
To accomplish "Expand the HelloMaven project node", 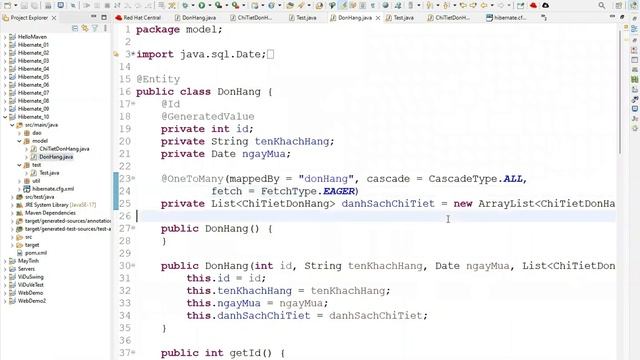I will click(5, 37).
